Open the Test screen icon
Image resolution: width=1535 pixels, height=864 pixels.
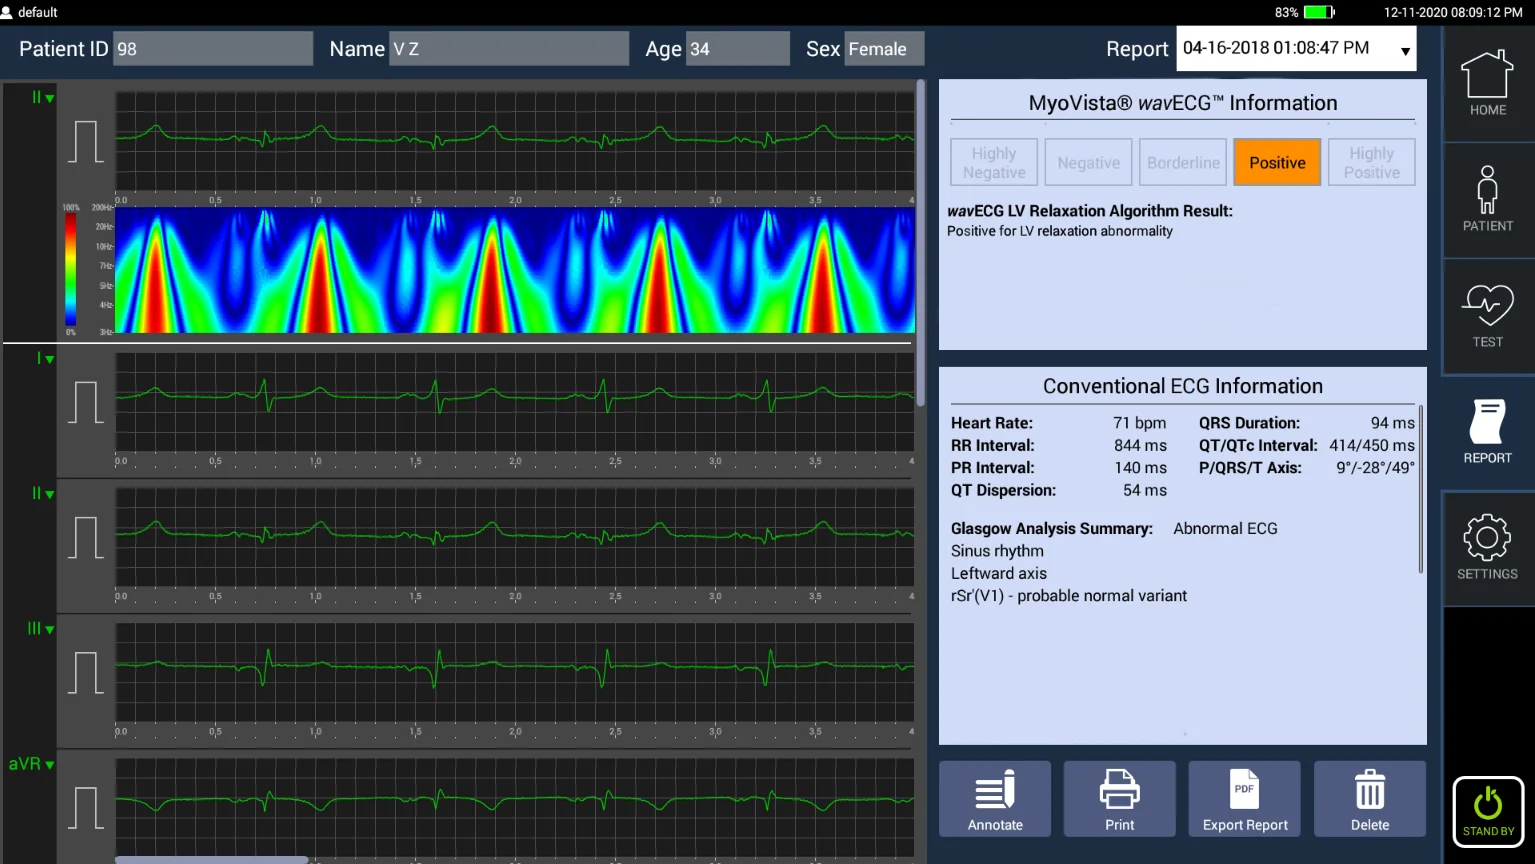(x=1487, y=315)
